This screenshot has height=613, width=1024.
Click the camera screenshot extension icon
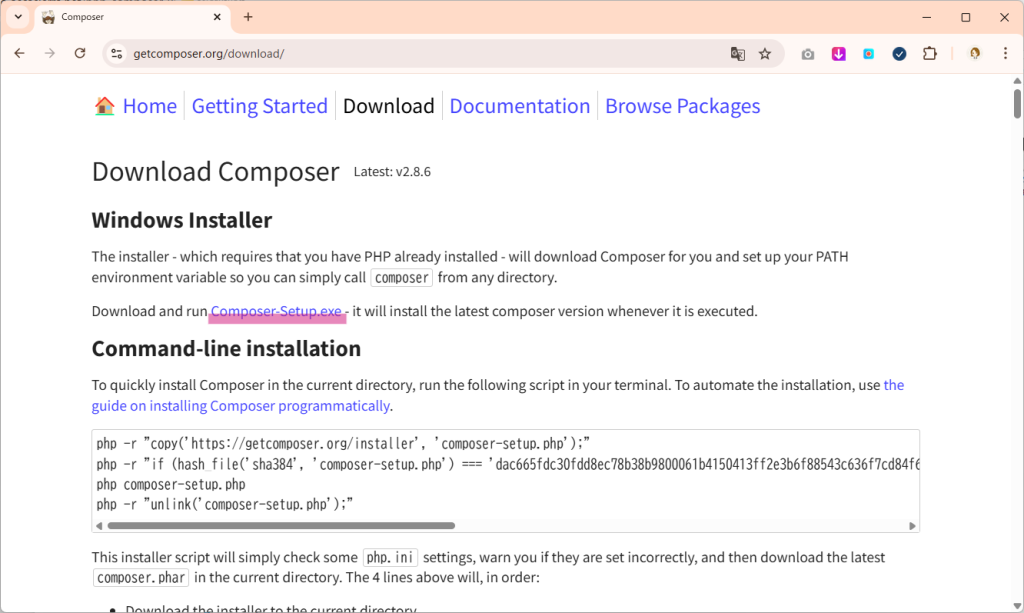click(x=808, y=54)
